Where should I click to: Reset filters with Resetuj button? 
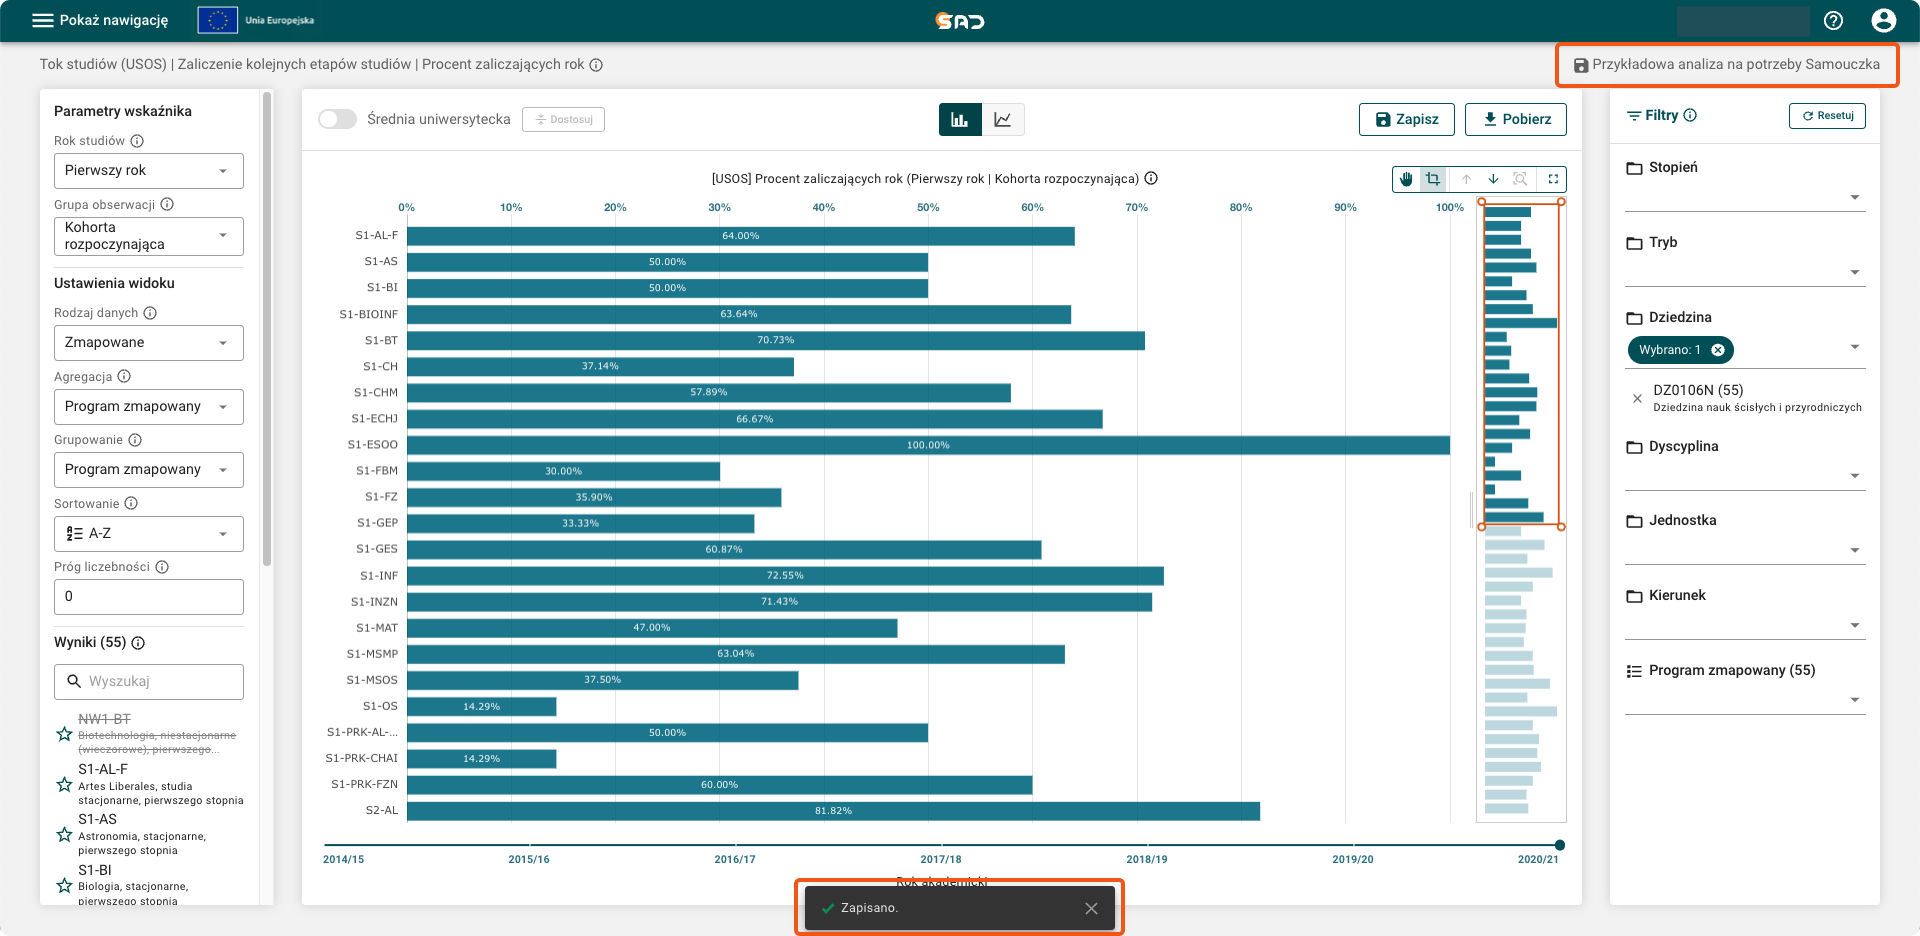tap(1827, 116)
